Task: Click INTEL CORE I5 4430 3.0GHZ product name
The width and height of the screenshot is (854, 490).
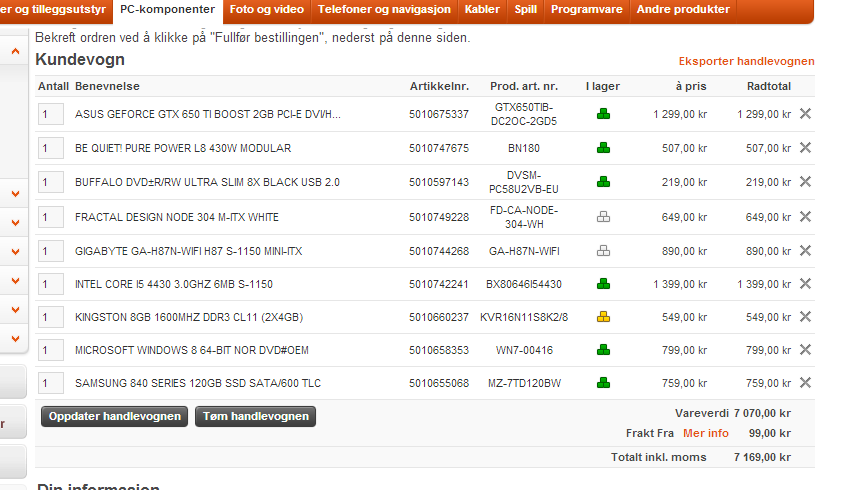Action: 174,284
